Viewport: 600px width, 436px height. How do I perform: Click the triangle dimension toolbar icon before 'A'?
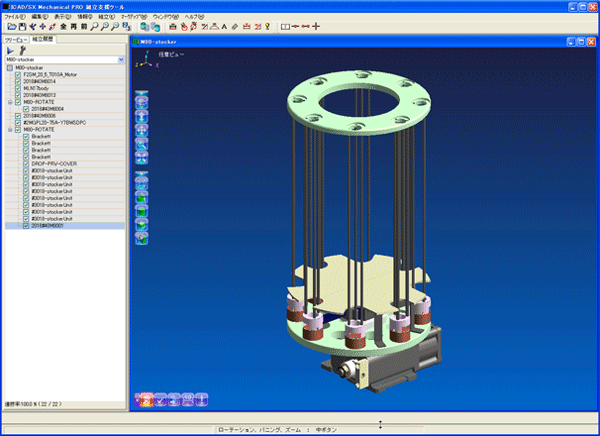215,26
